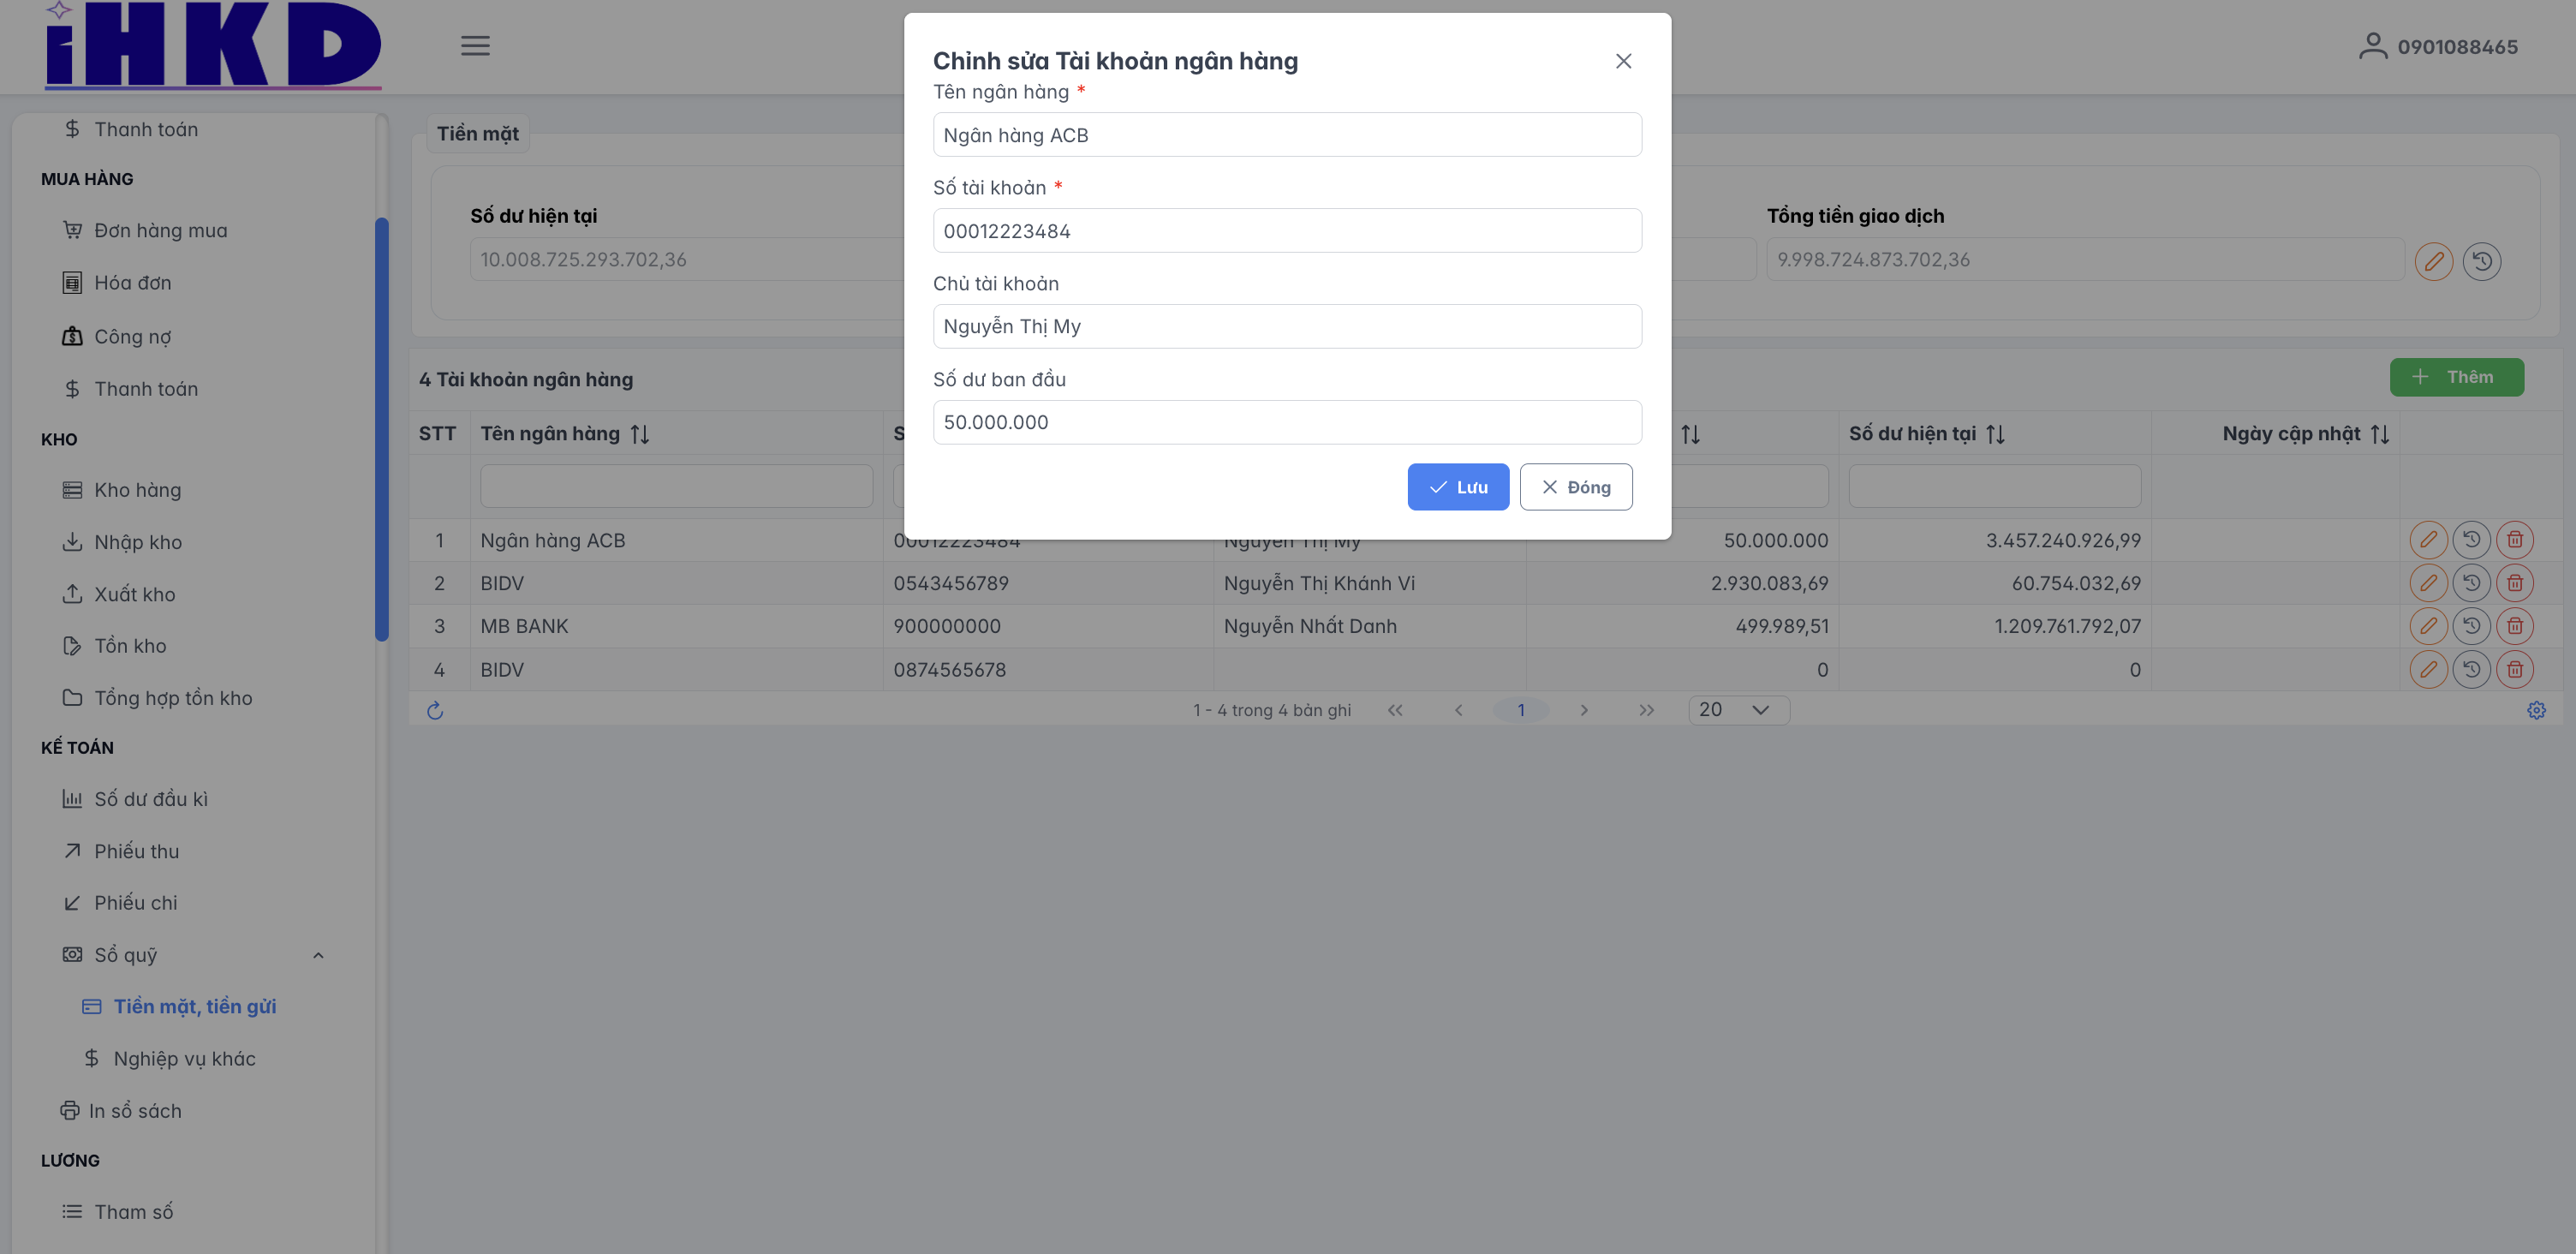Click the Đóng button in dialog

(1576, 487)
